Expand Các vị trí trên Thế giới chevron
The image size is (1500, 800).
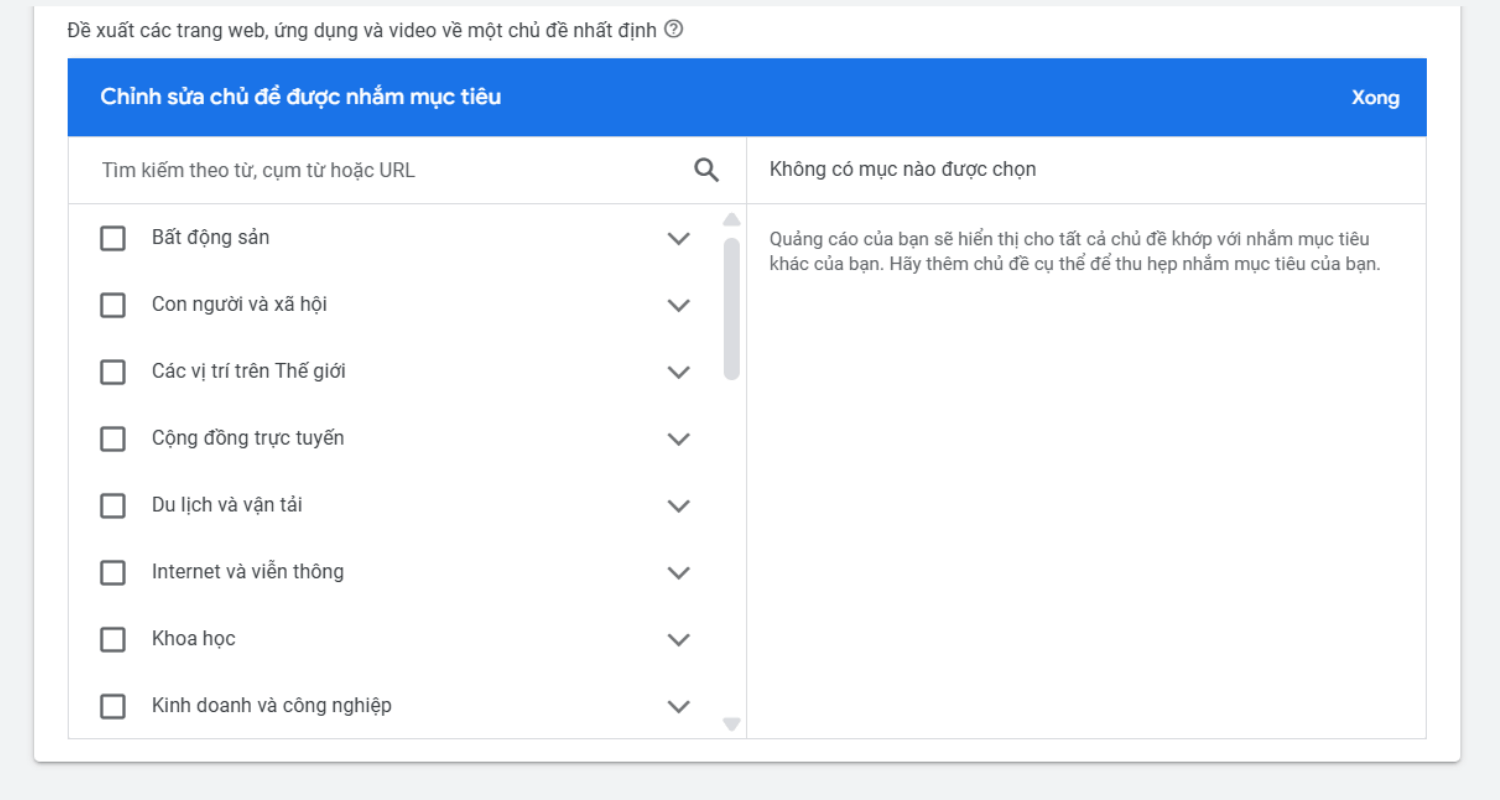click(x=679, y=372)
